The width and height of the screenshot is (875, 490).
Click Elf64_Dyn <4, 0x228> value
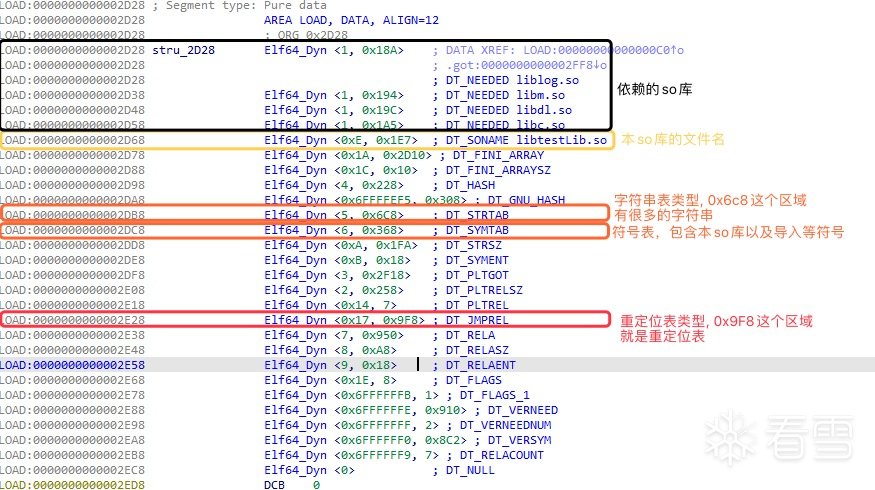[334, 185]
